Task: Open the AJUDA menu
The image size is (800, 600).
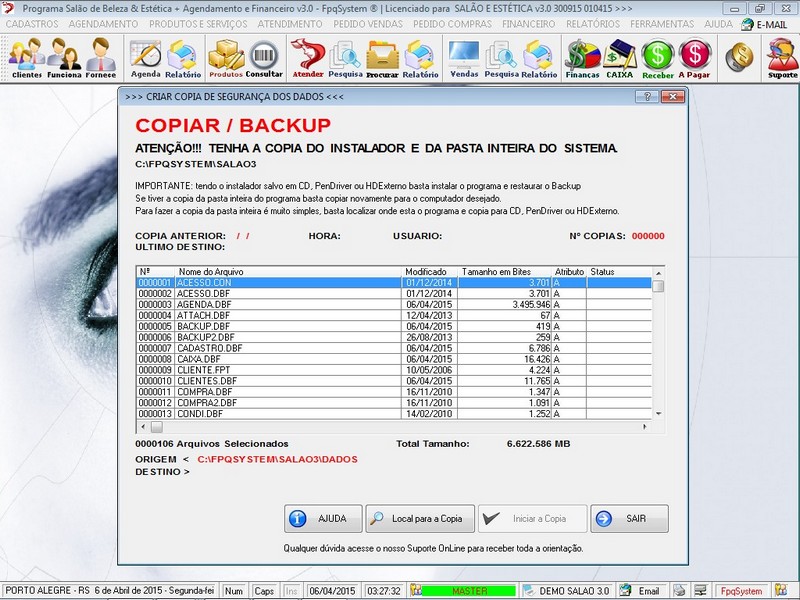Action: pyautogui.click(x=718, y=24)
